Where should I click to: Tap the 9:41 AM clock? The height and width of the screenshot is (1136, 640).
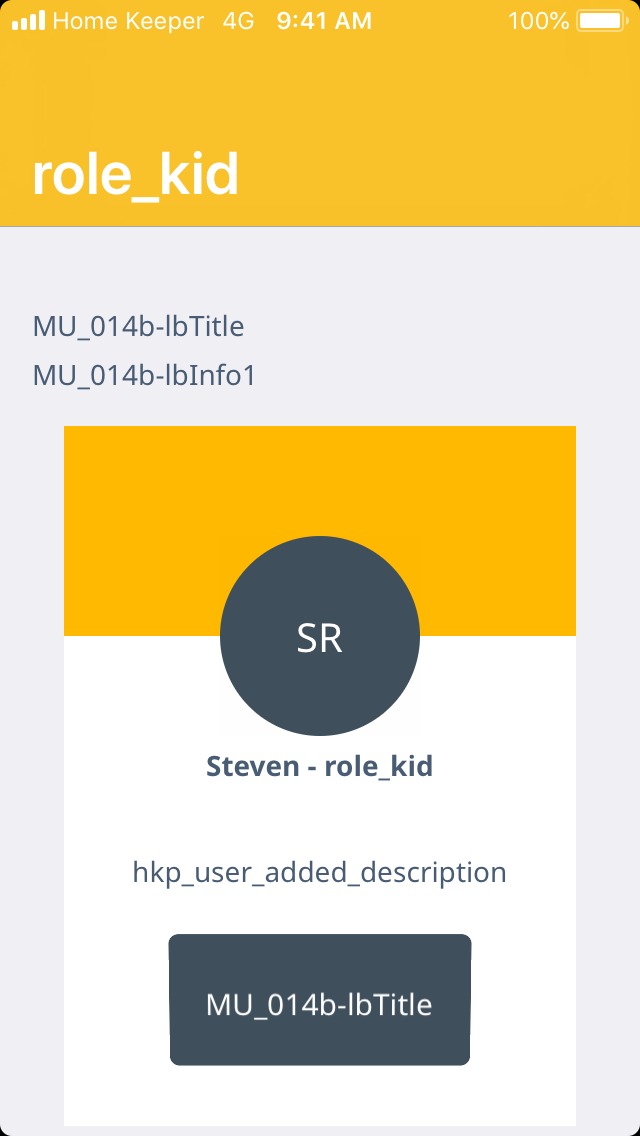coord(324,21)
